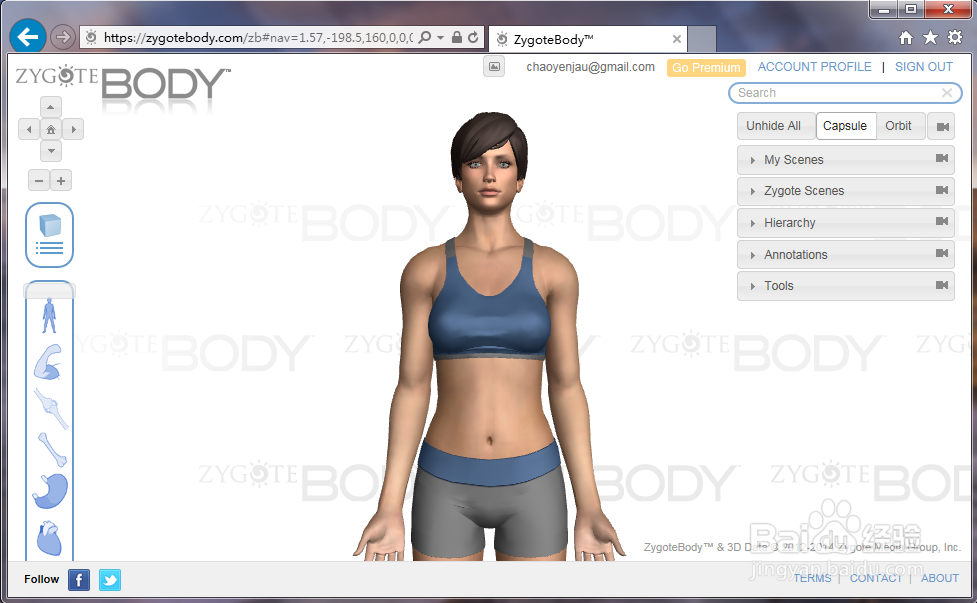Click the Search input field
The width and height of the screenshot is (977, 603).
point(845,93)
